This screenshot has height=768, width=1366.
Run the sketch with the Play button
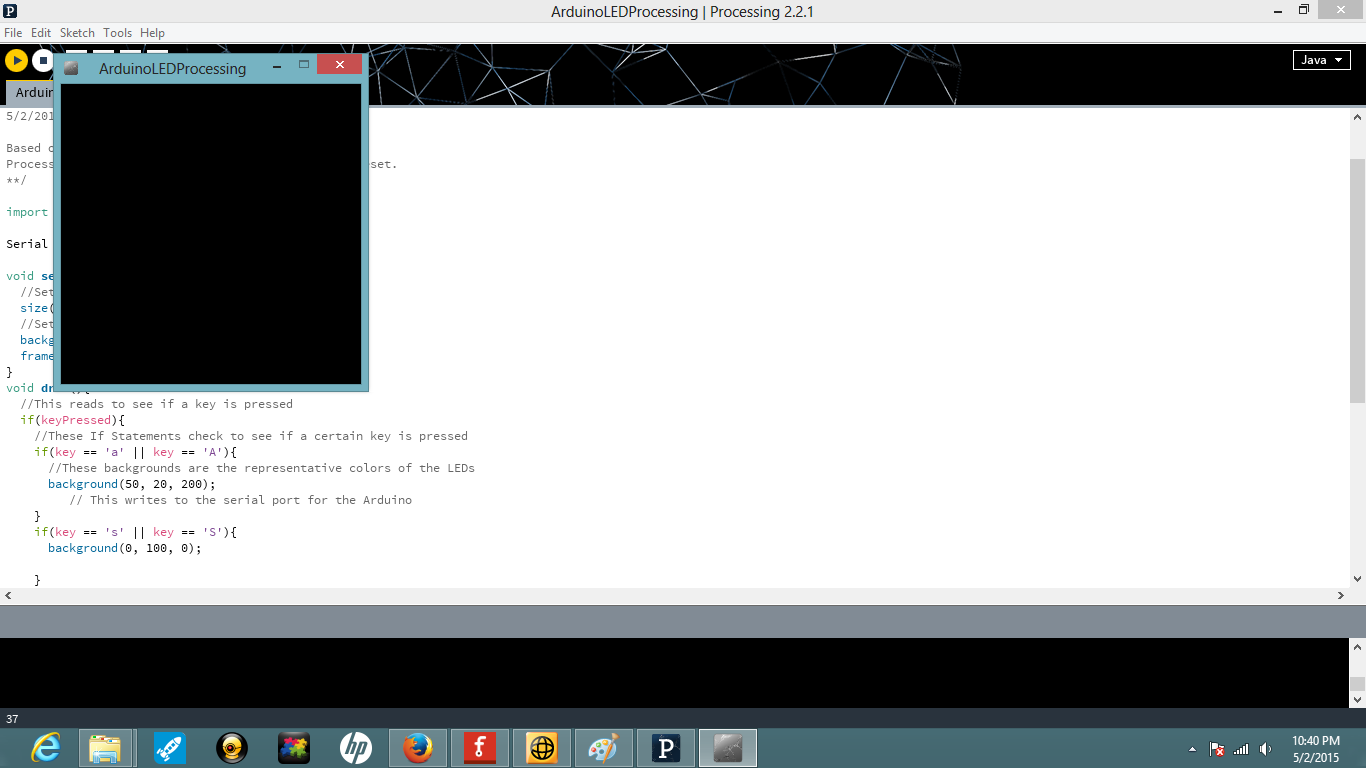tap(15, 61)
